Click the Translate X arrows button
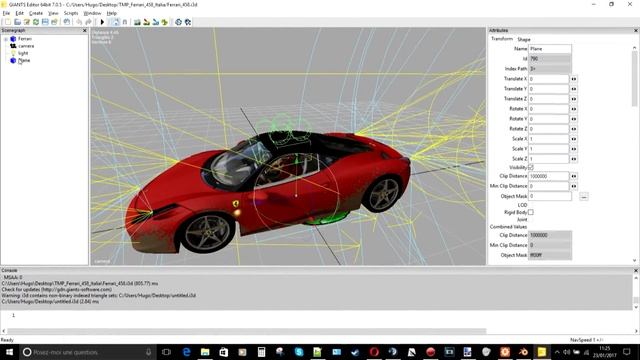This screenshot has width=640, height=360. pos(574,79)
